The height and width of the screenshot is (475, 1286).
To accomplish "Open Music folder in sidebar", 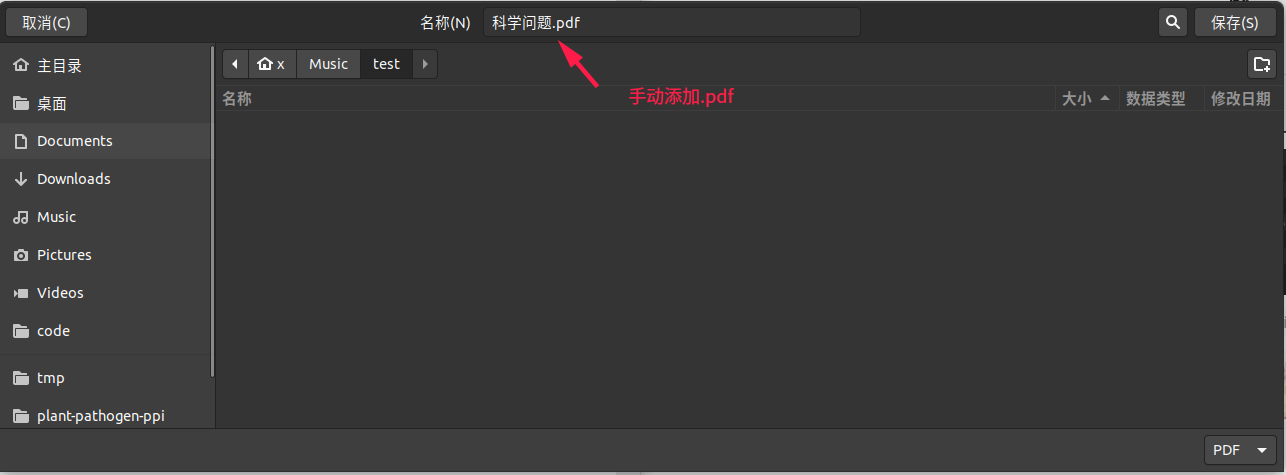I will 106,217.
